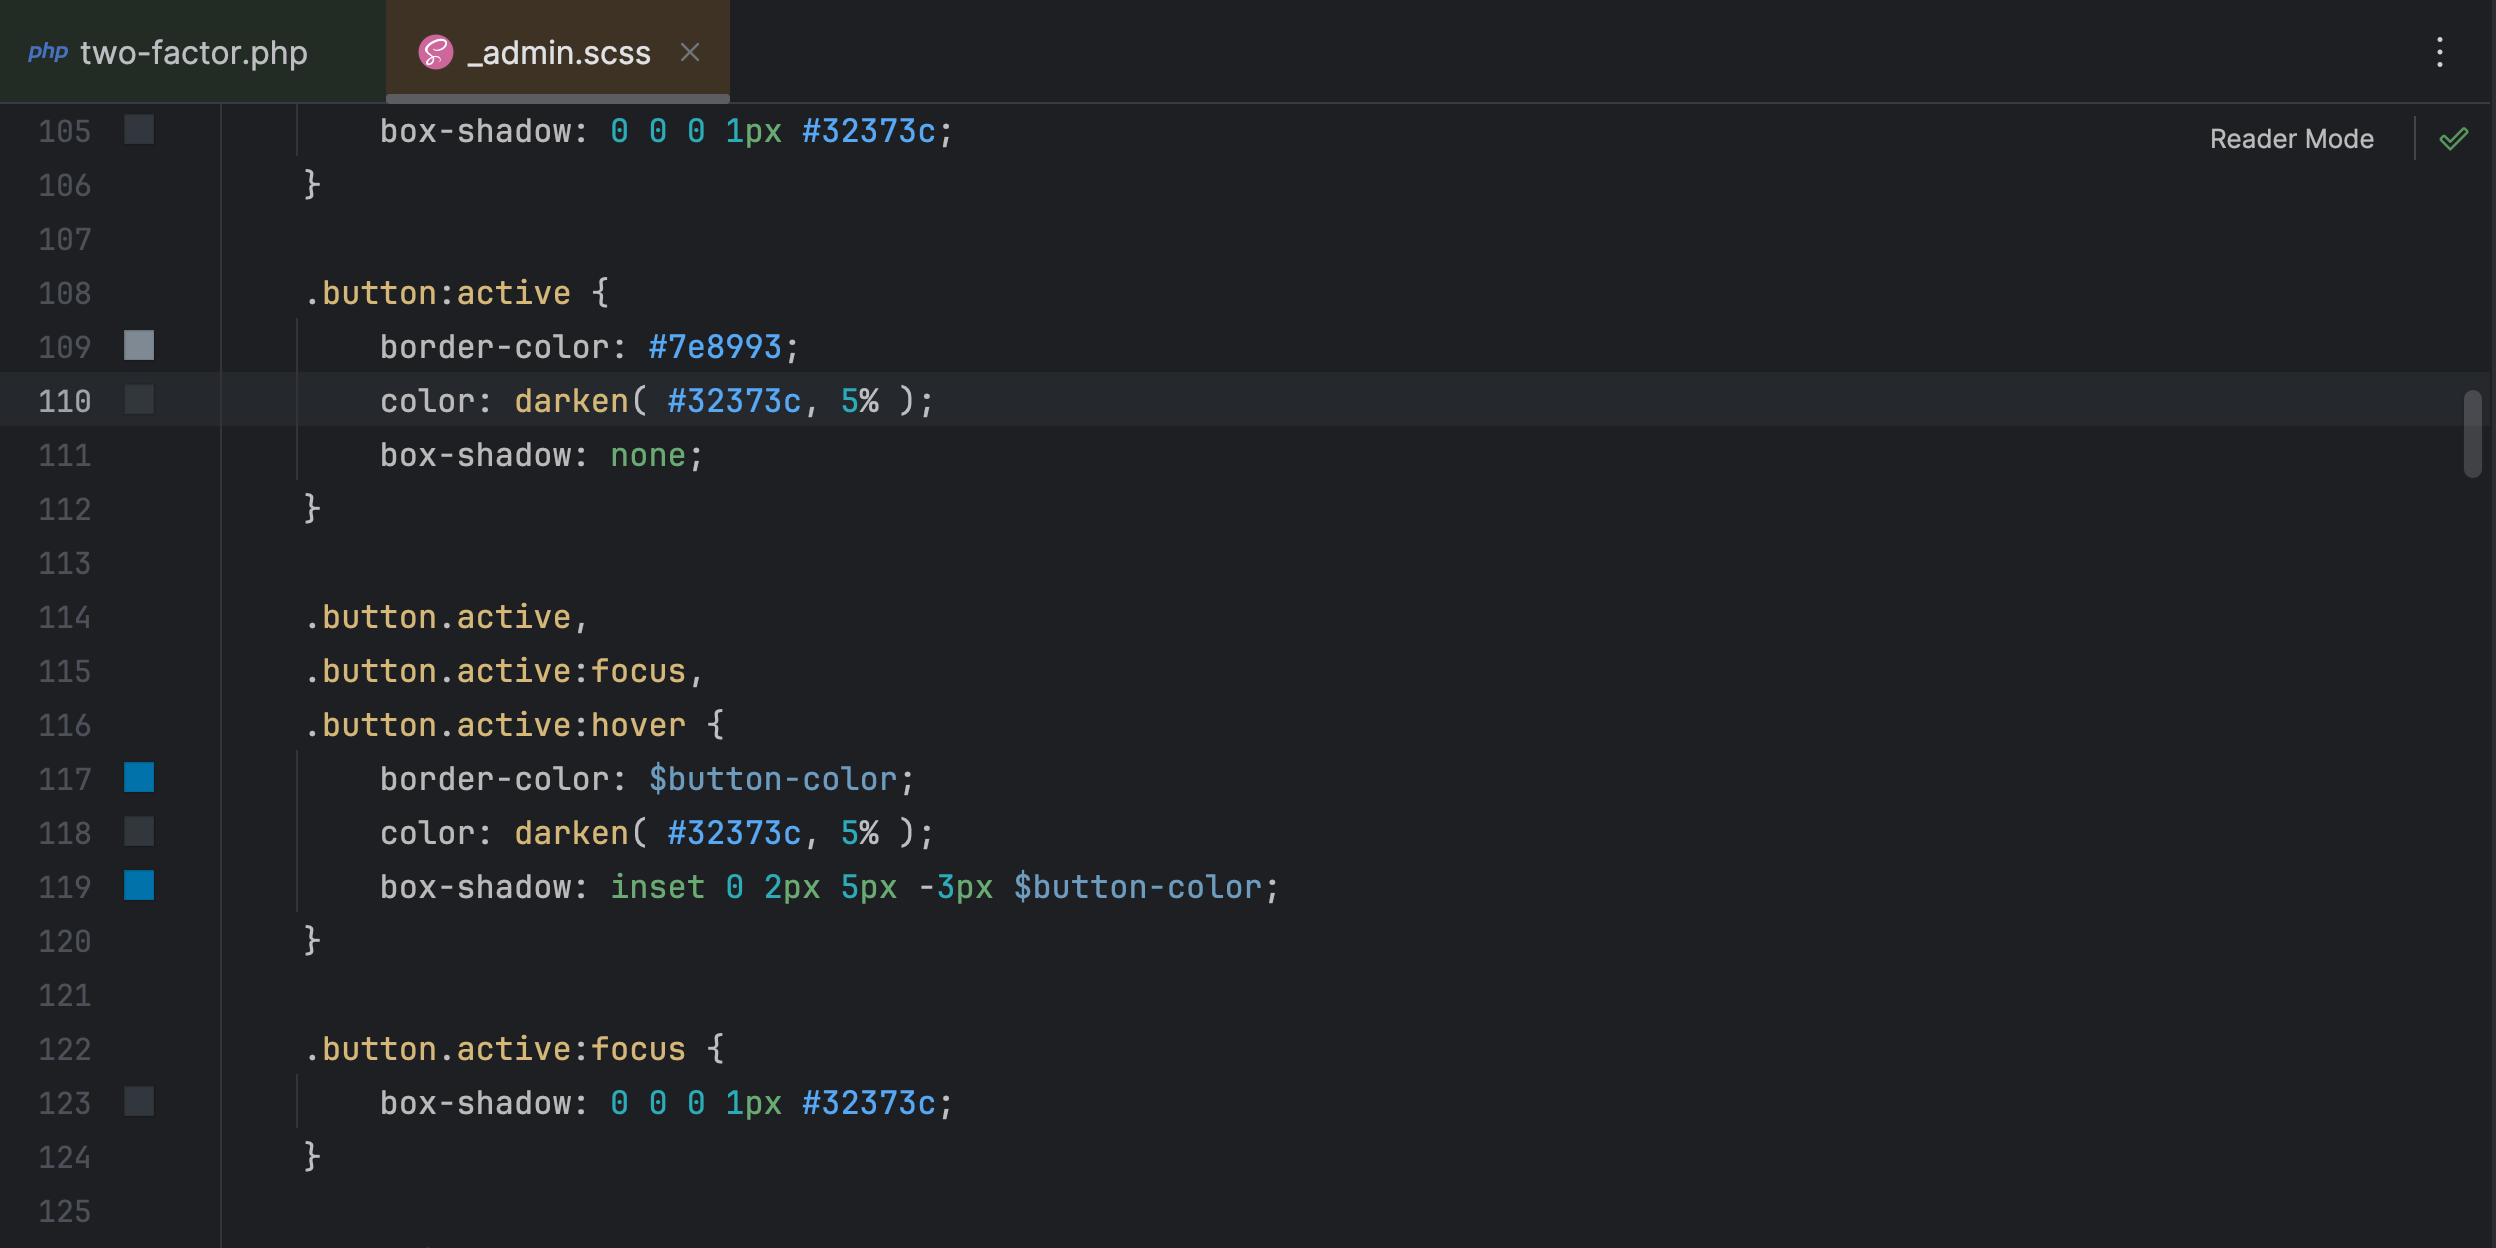The image size is (2496, 1248).
Task: Select the _admin.scss tab
Action: [557, 51]
